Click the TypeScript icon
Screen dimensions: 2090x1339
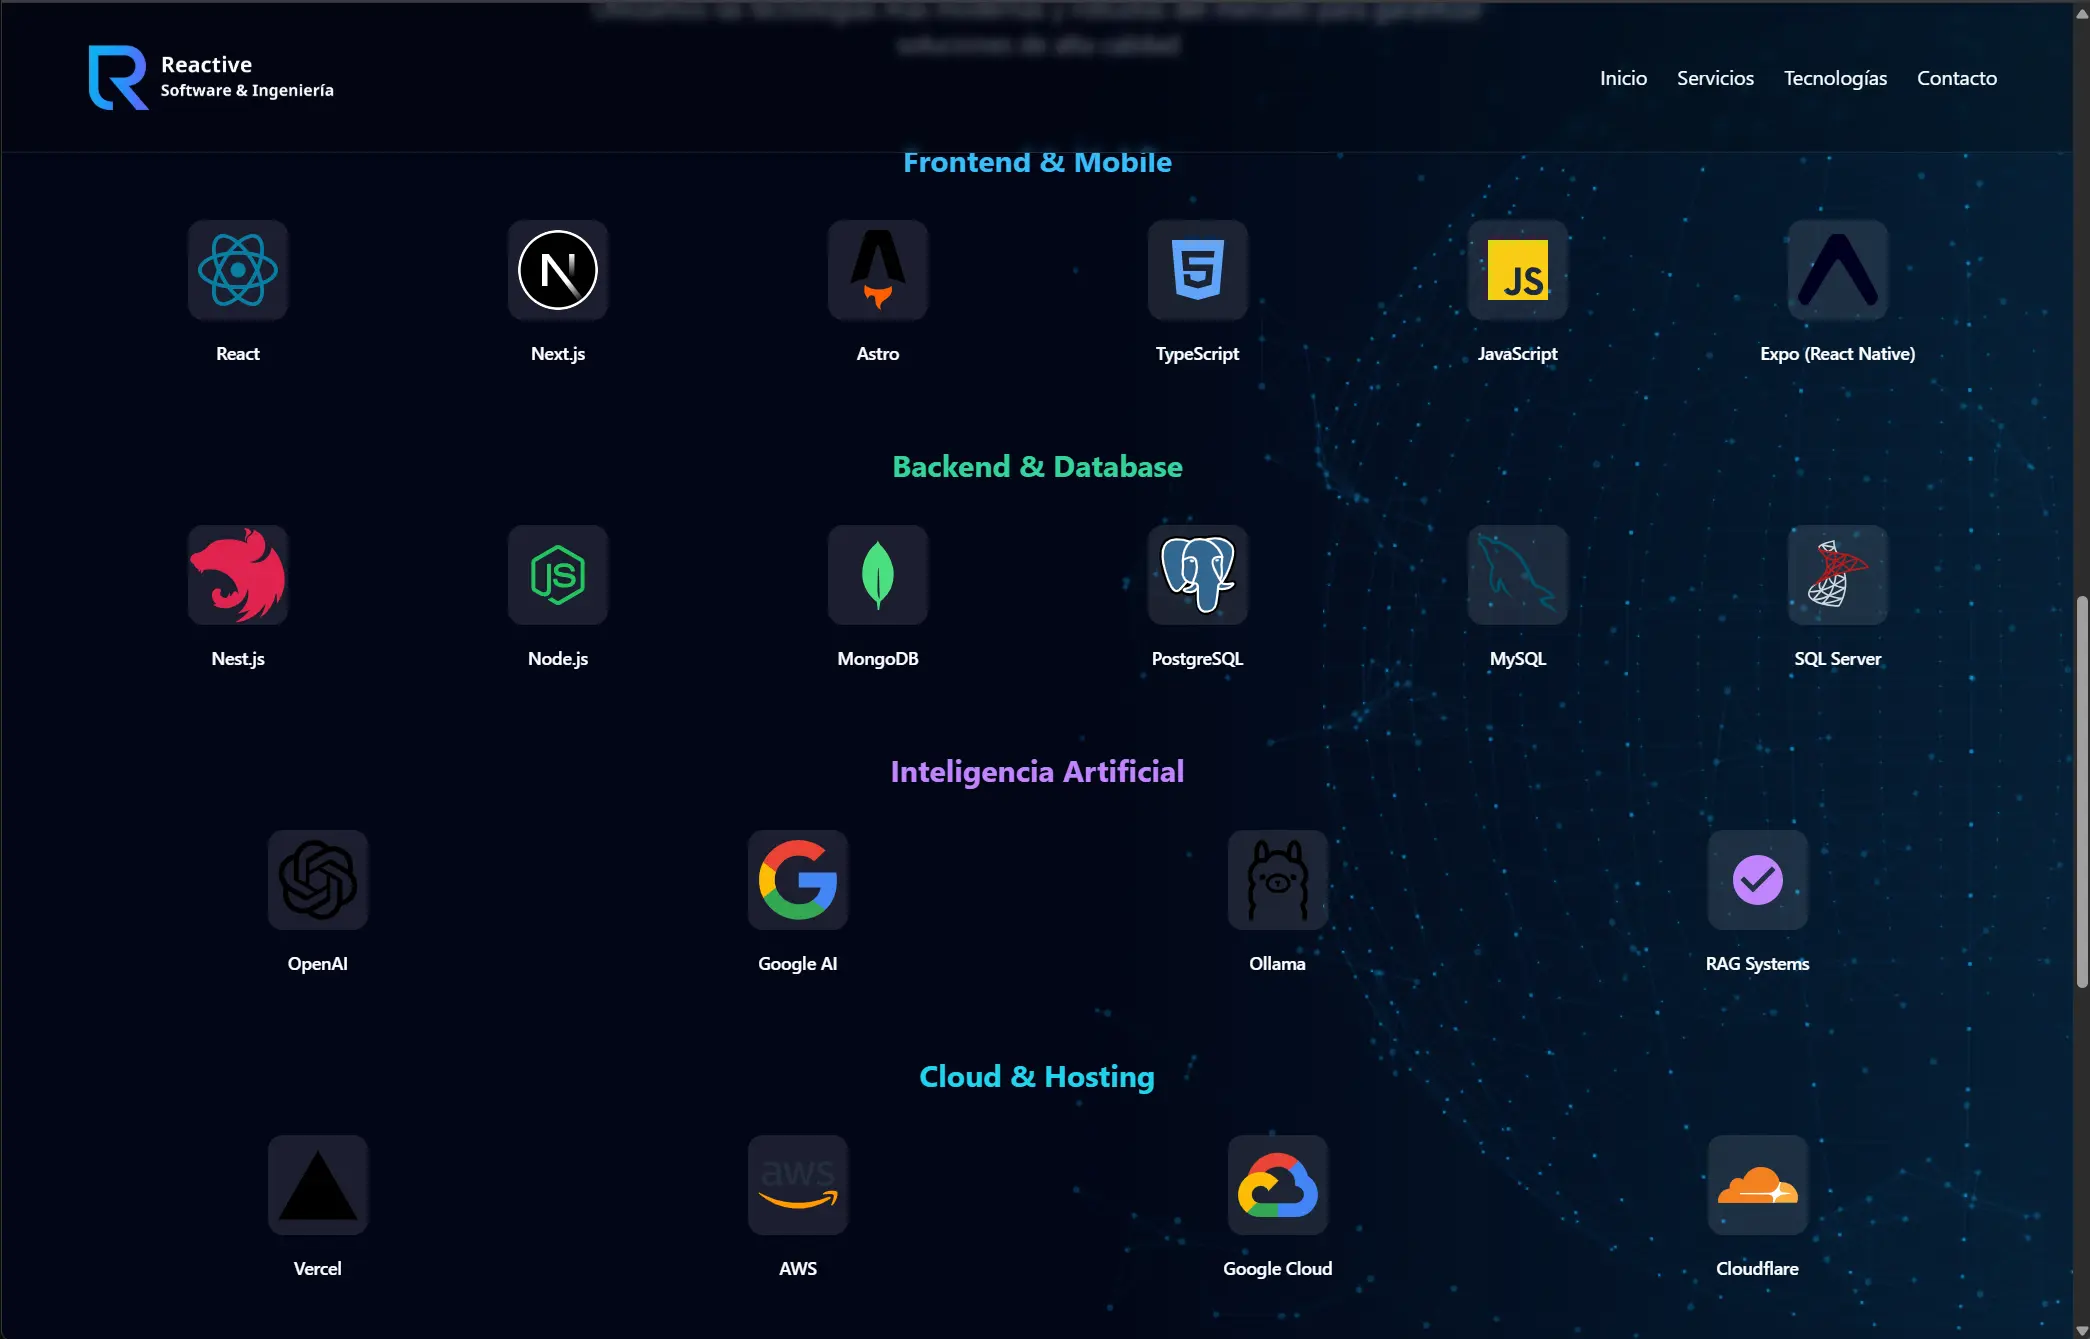[1197, 270]
